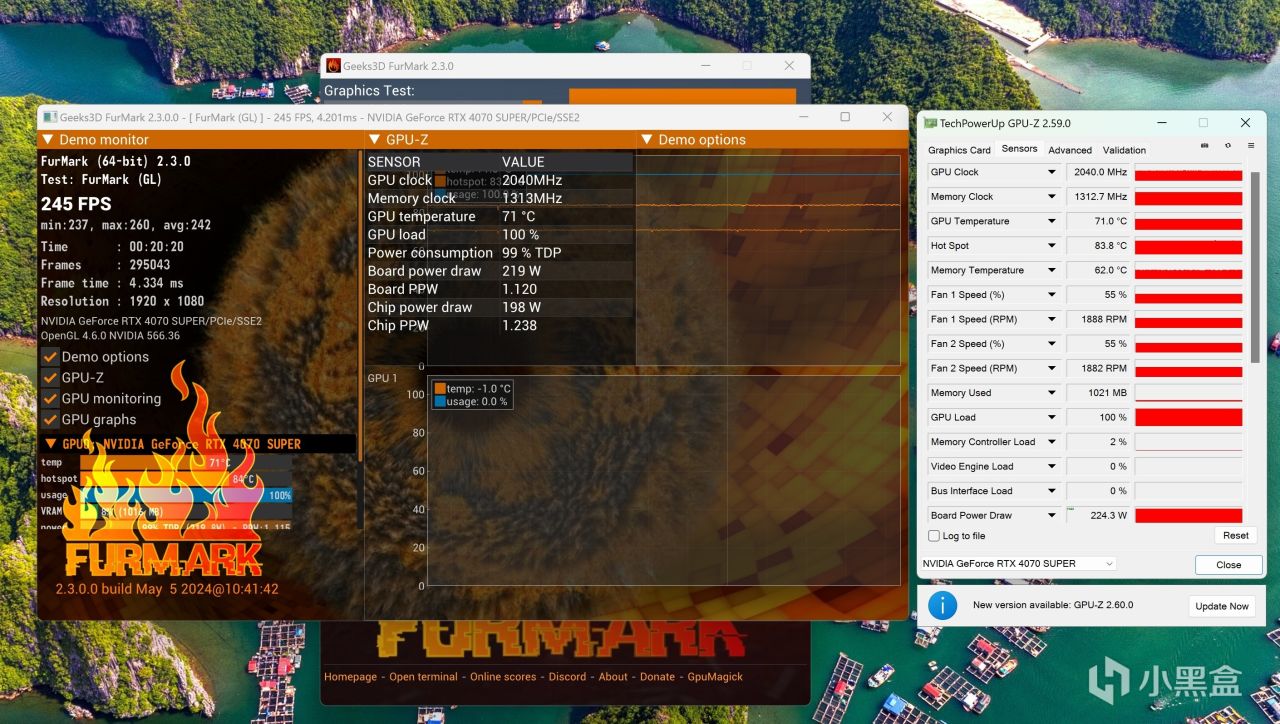The height and width of the screenshot is (724, 1280).
Task: Open the Video Engine Load dropdown
Action: coord(1051,466)
